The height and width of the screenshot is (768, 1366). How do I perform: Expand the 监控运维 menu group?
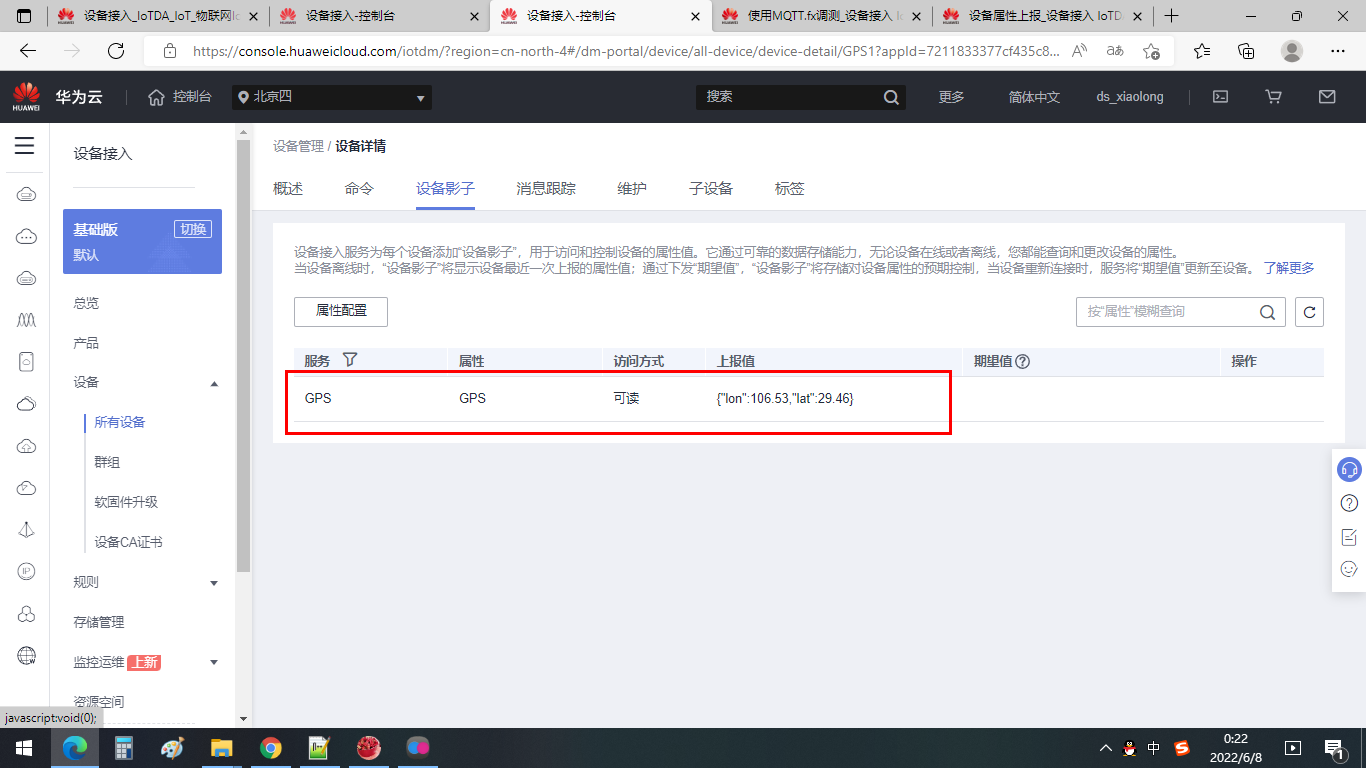click(214, 662)
